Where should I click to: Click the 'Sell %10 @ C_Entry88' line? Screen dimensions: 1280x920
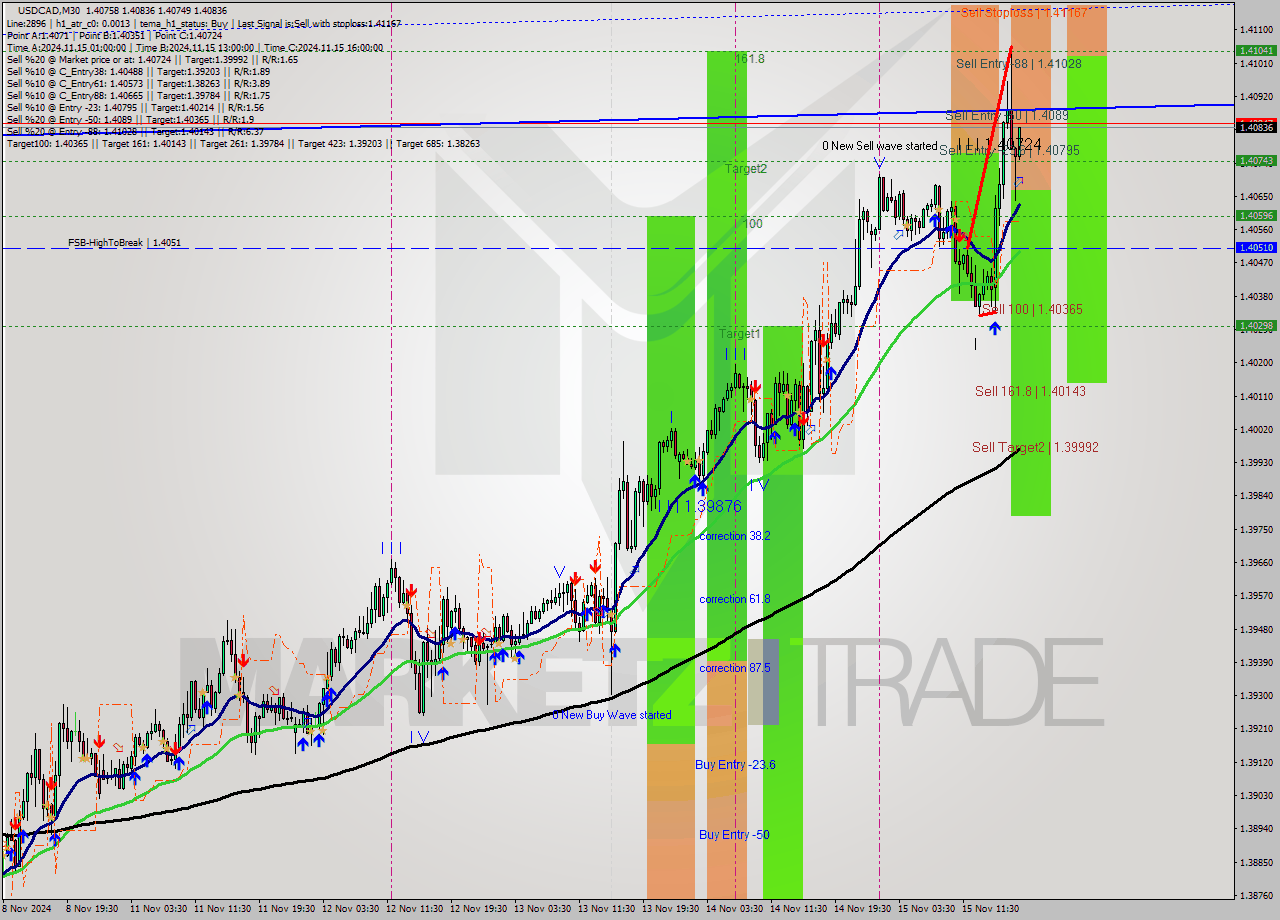138,95
